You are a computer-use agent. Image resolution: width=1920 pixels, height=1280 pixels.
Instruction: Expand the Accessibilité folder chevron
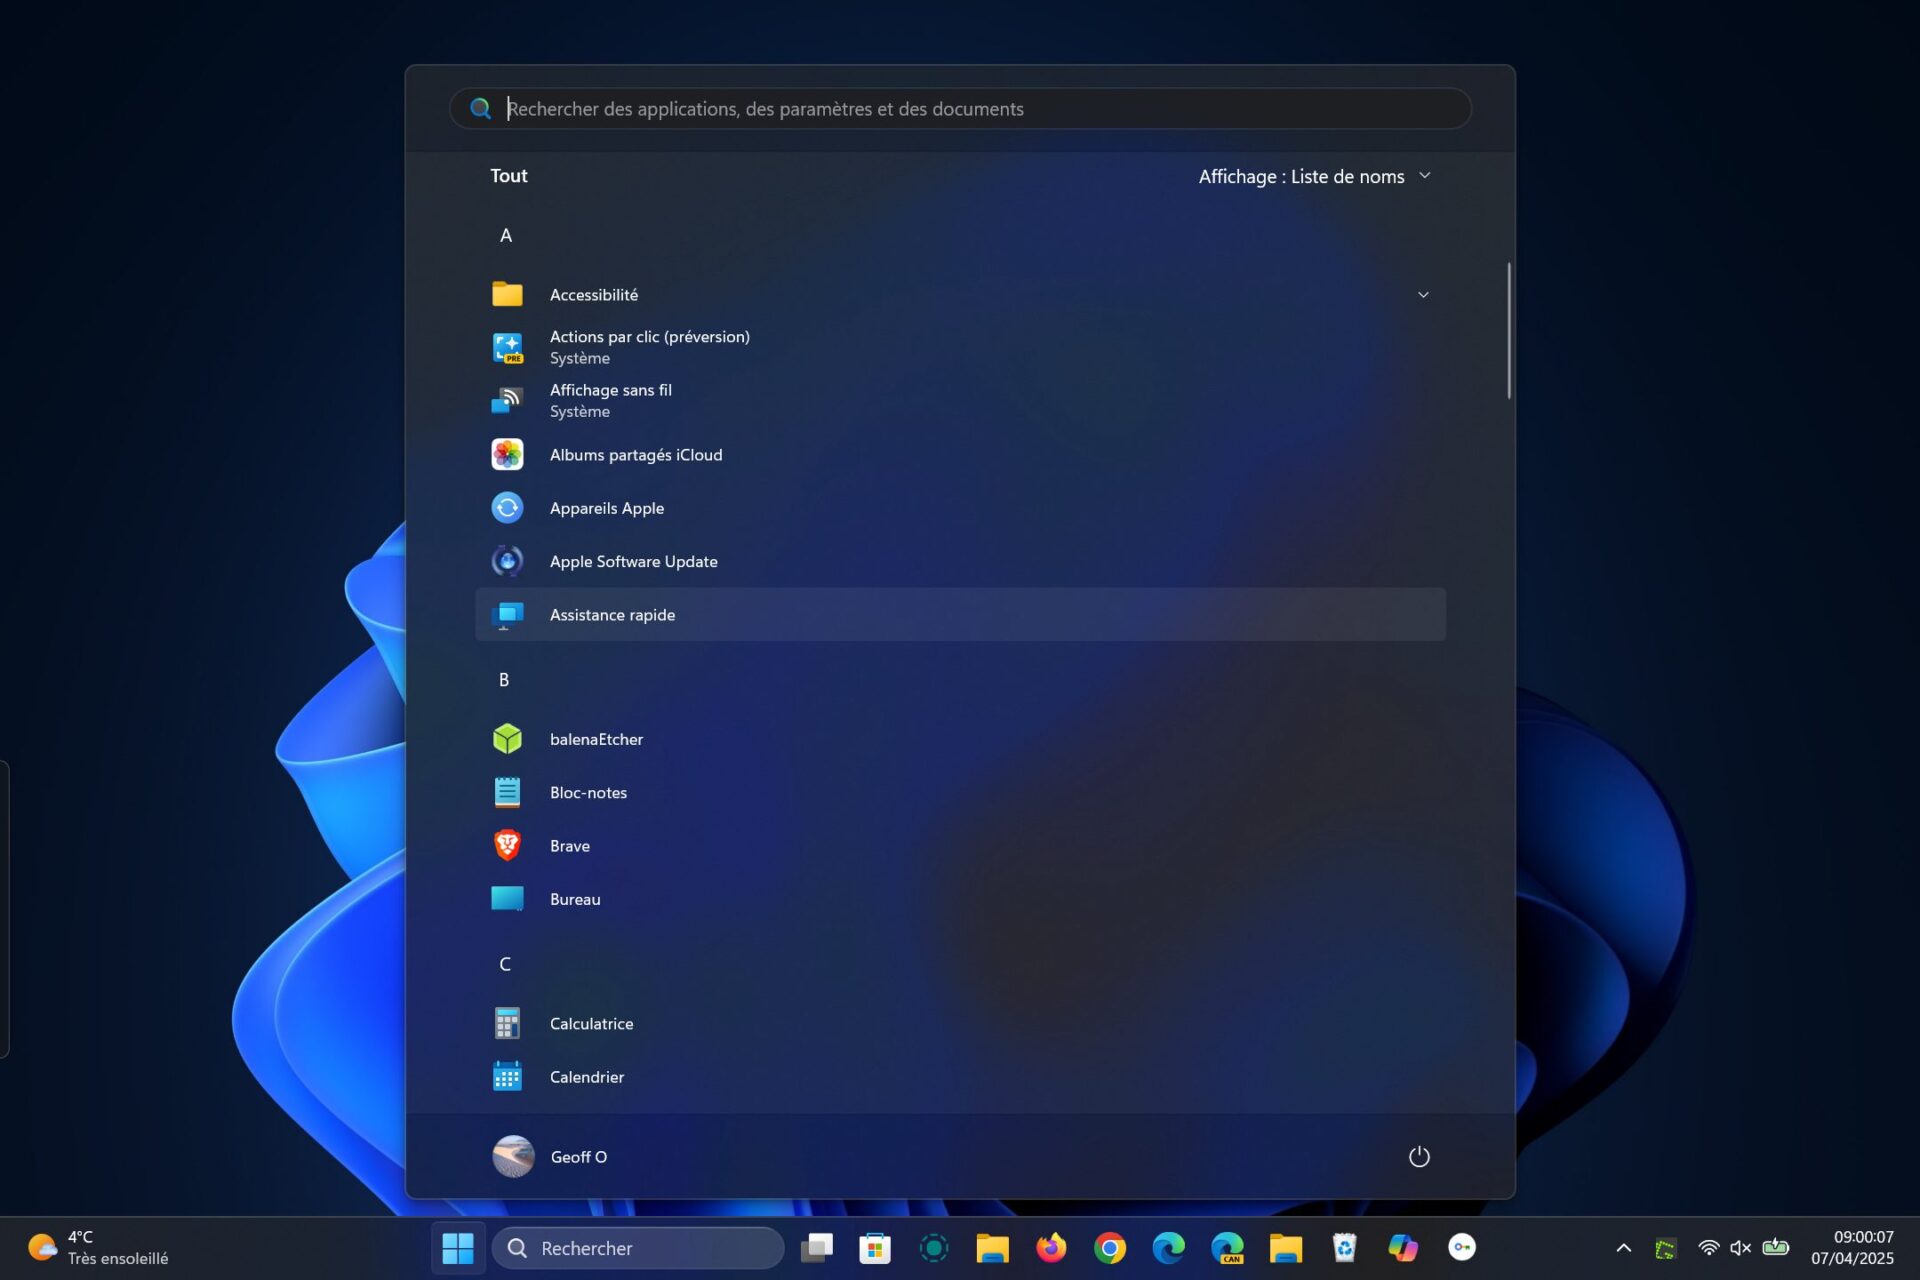[1423, 295]
